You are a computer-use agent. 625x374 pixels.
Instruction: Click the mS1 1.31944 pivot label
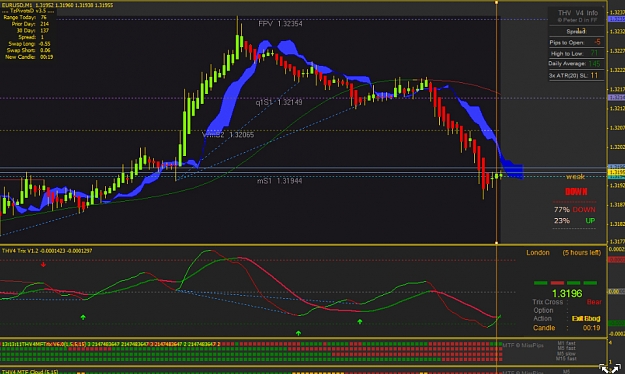point(279,181)
